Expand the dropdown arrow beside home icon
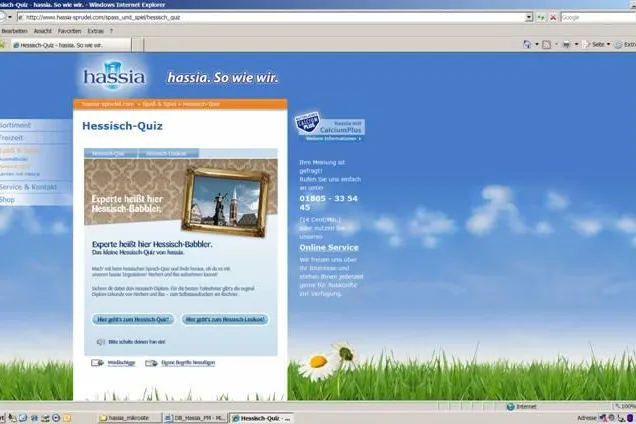The height and width of the screenshot is (424, 636). (537, 44)
